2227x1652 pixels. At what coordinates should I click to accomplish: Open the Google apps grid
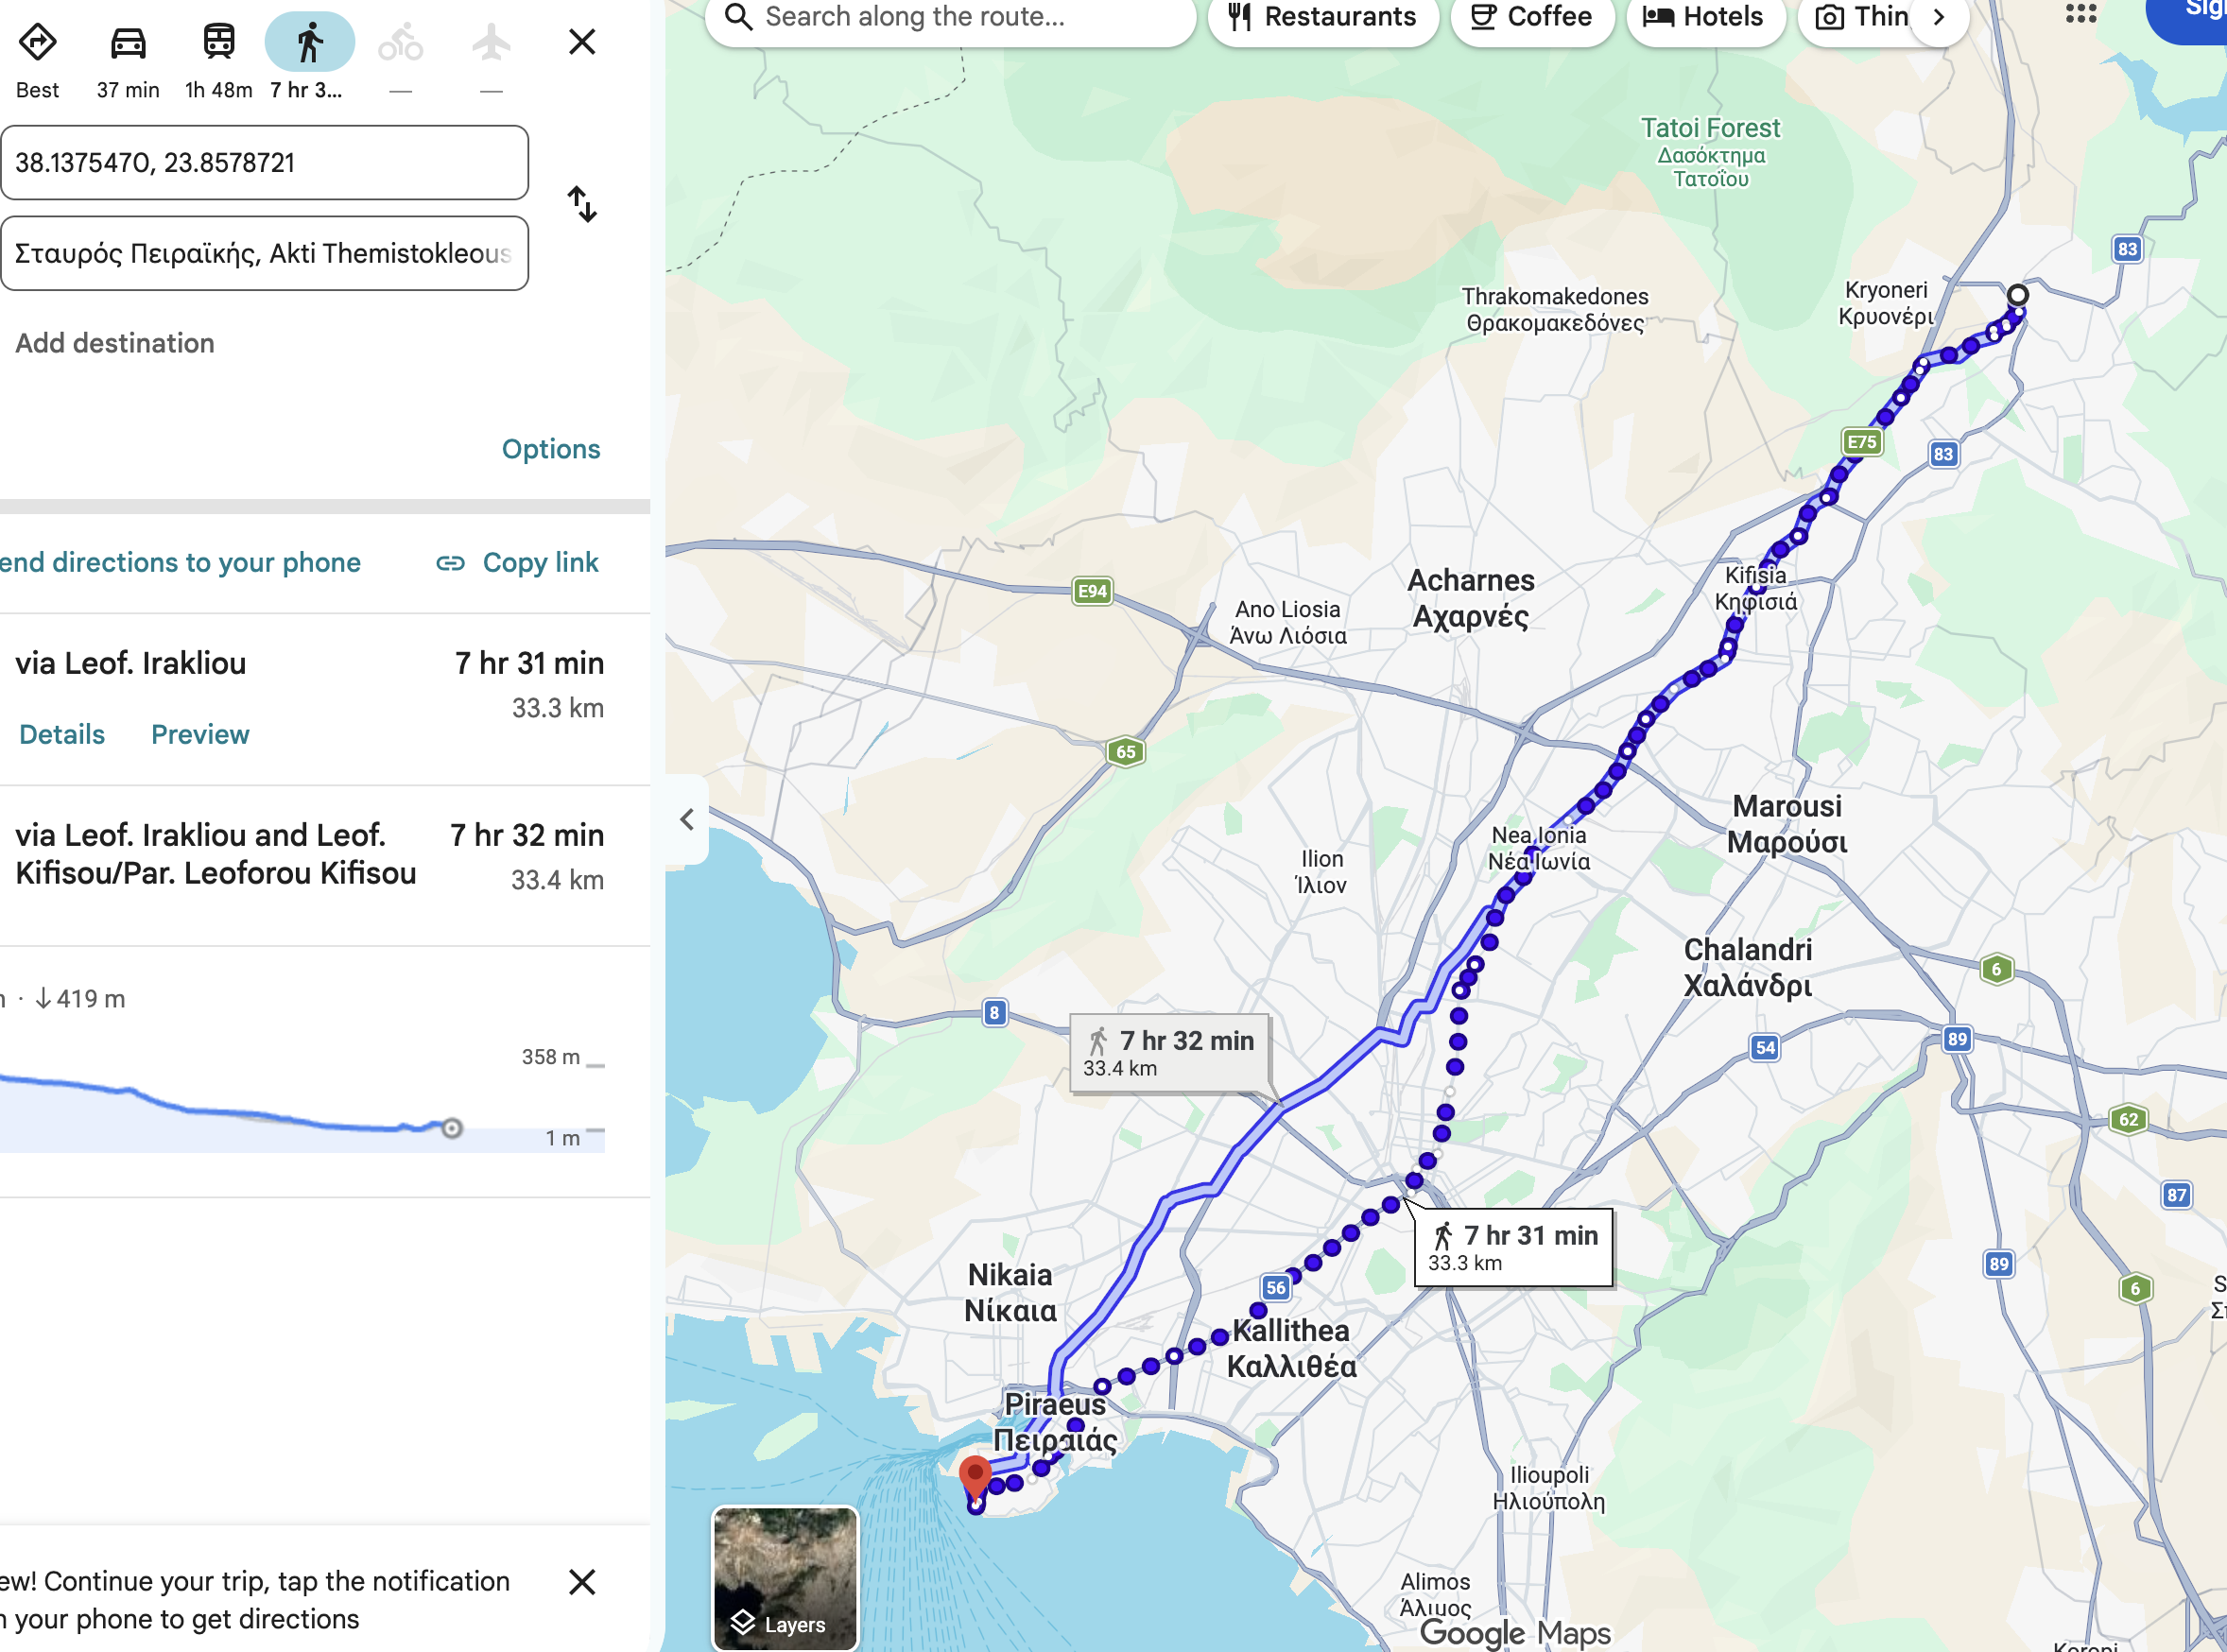[x=2080, y=14]
